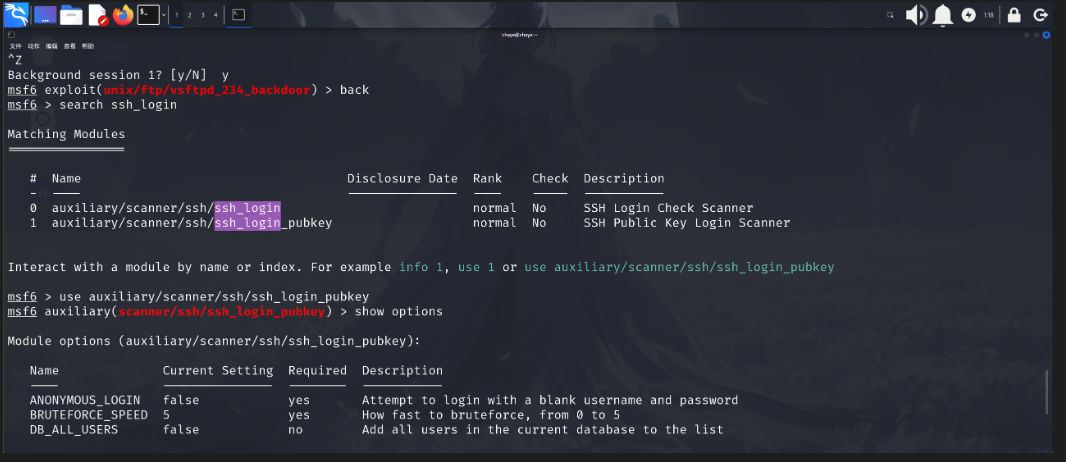Click the 'Module options' heading line

(x=213, y=341)
